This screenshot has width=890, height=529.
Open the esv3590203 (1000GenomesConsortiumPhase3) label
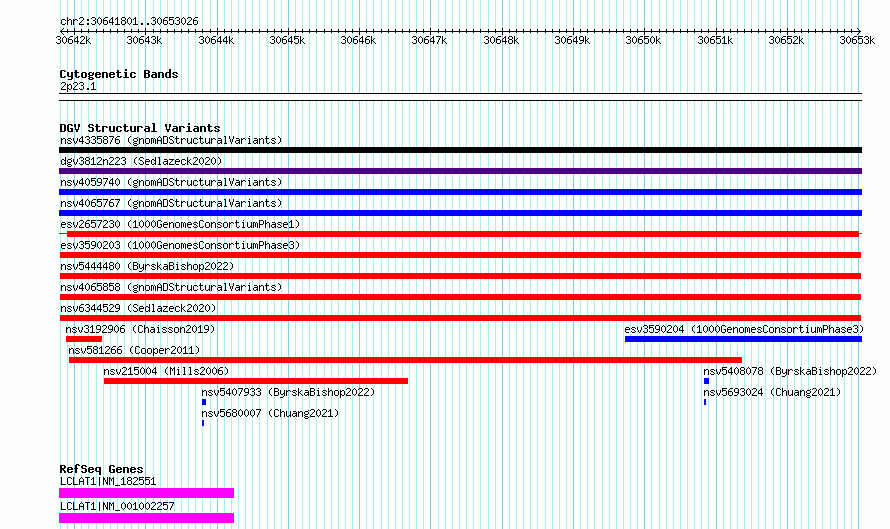click(180, 245)
